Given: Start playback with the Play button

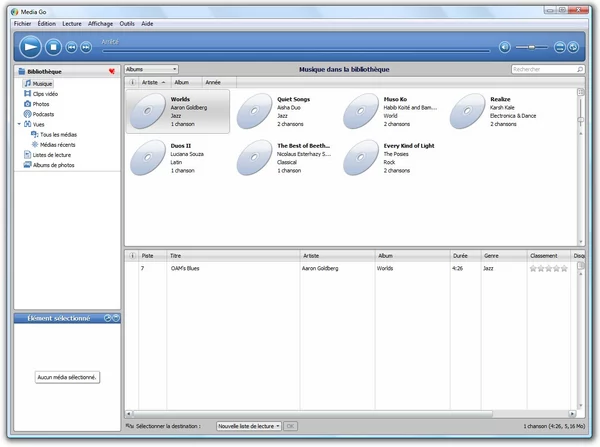Looking at the screenshot, I should [30, 47].
